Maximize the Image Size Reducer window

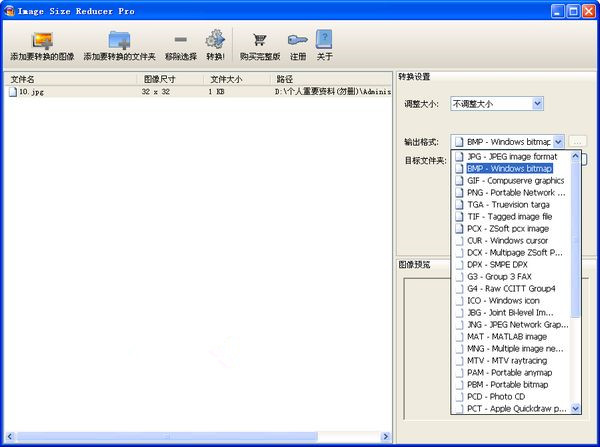click(x=573, y=11)
